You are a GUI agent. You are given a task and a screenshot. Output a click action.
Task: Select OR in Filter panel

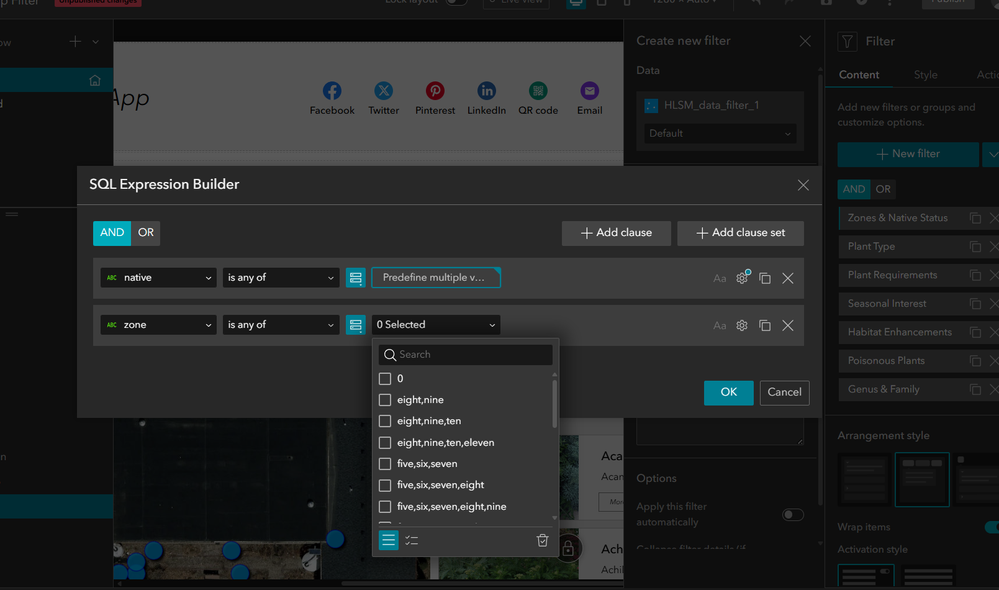pyautogui.click(x=883, y=189)
